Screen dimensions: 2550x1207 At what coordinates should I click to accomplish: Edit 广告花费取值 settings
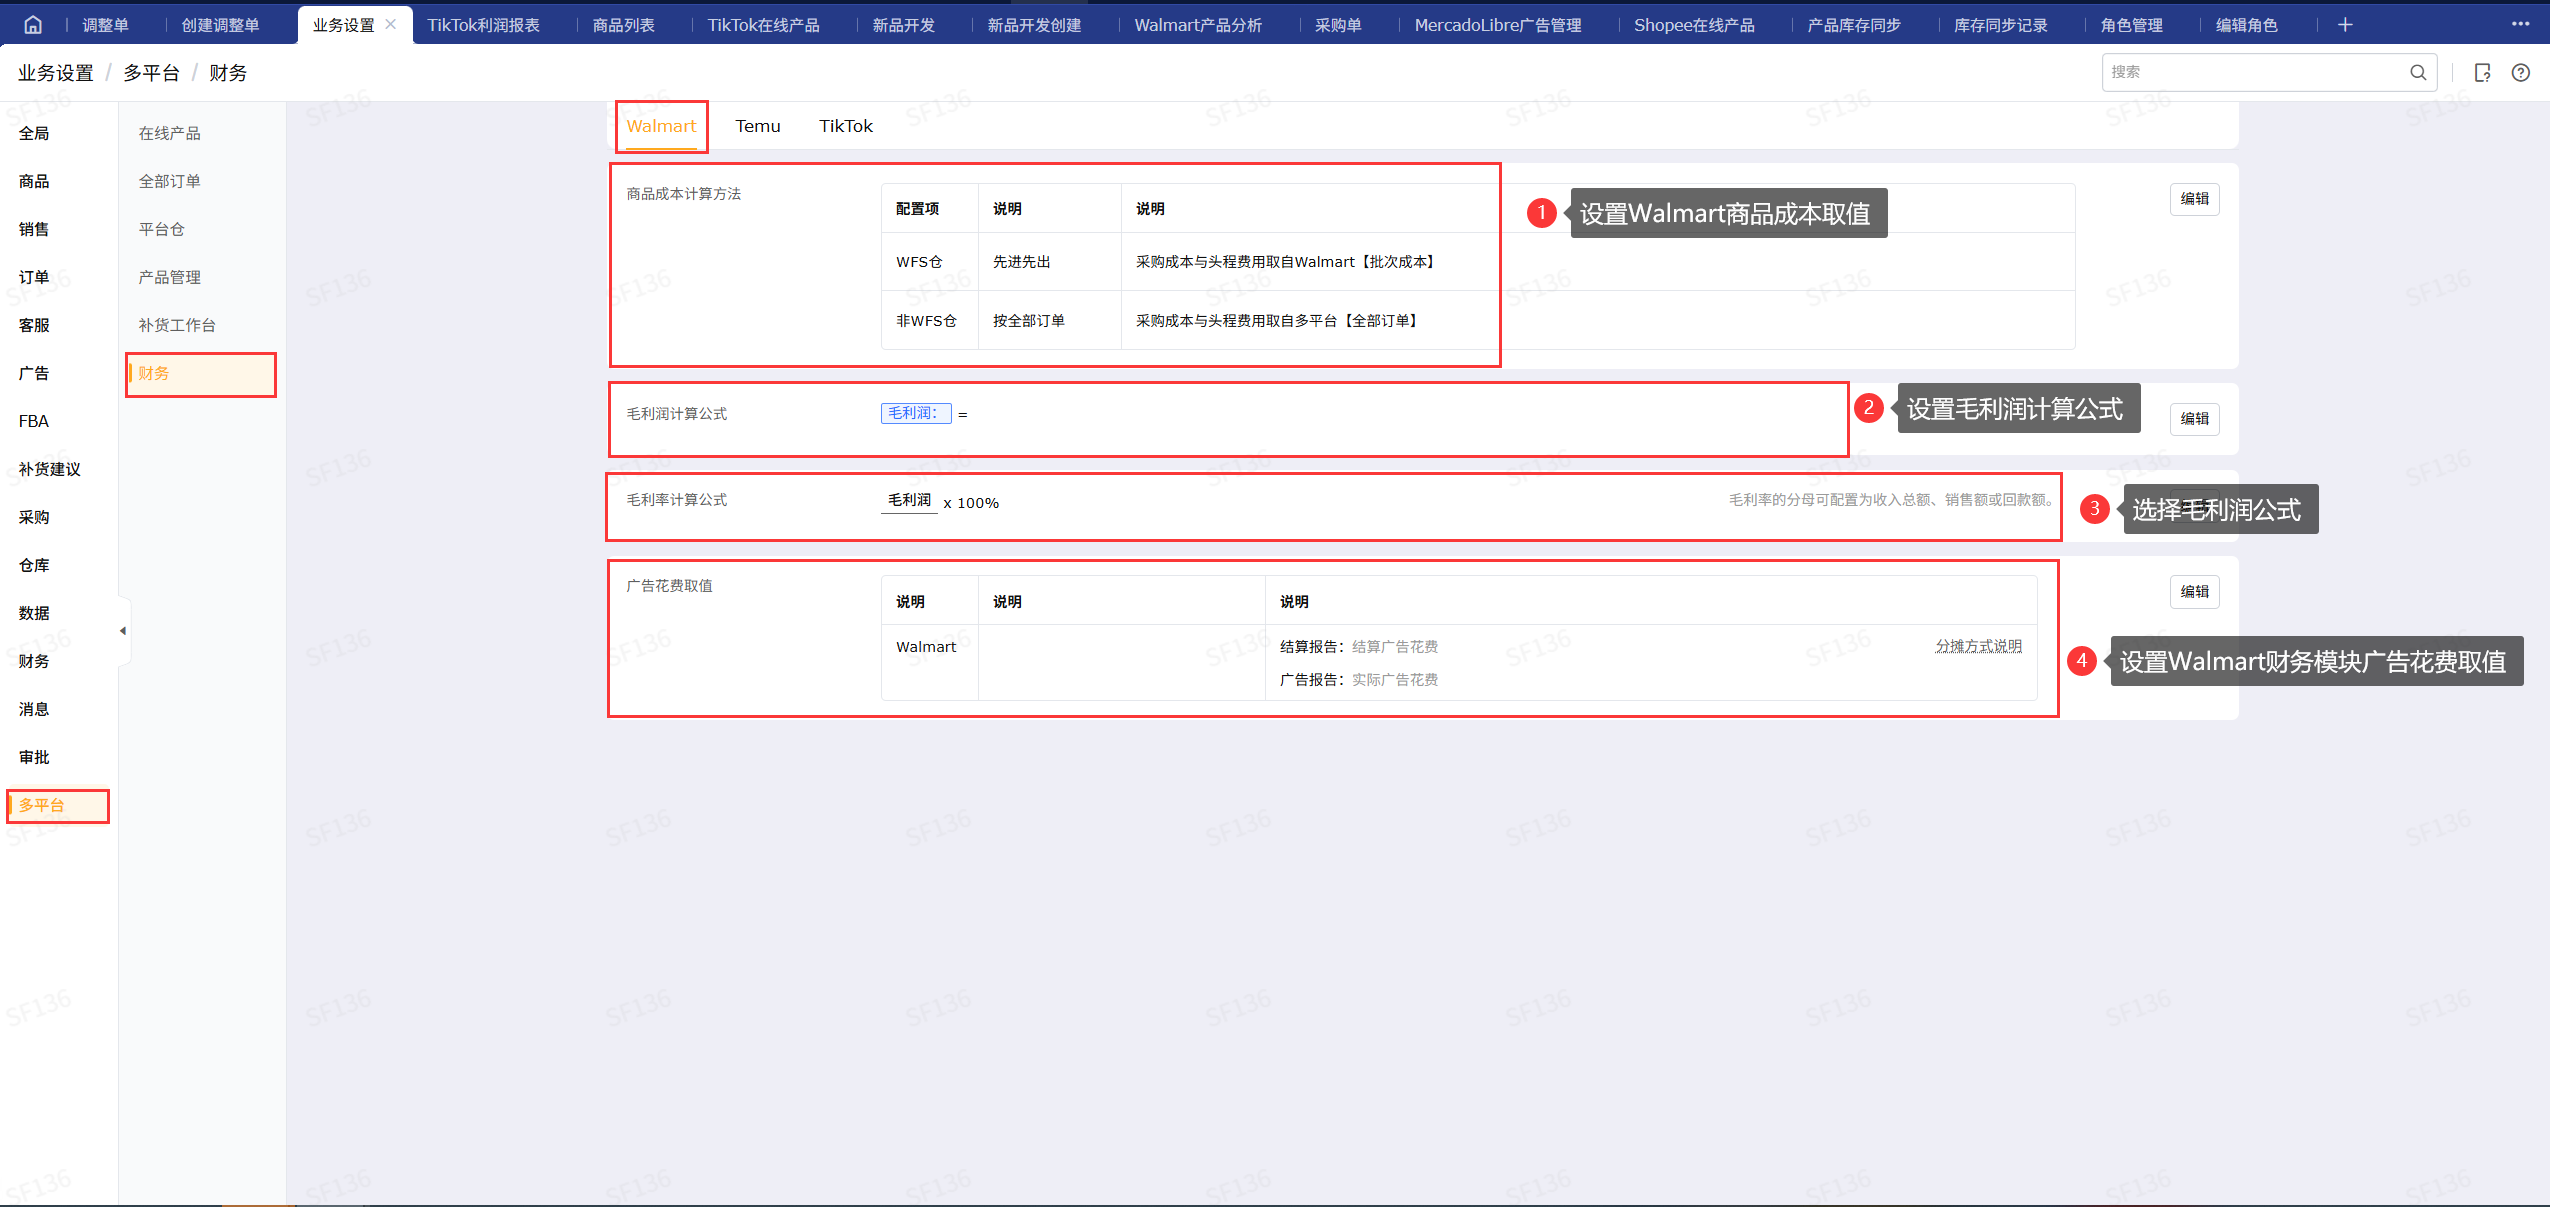point(2195,592)
